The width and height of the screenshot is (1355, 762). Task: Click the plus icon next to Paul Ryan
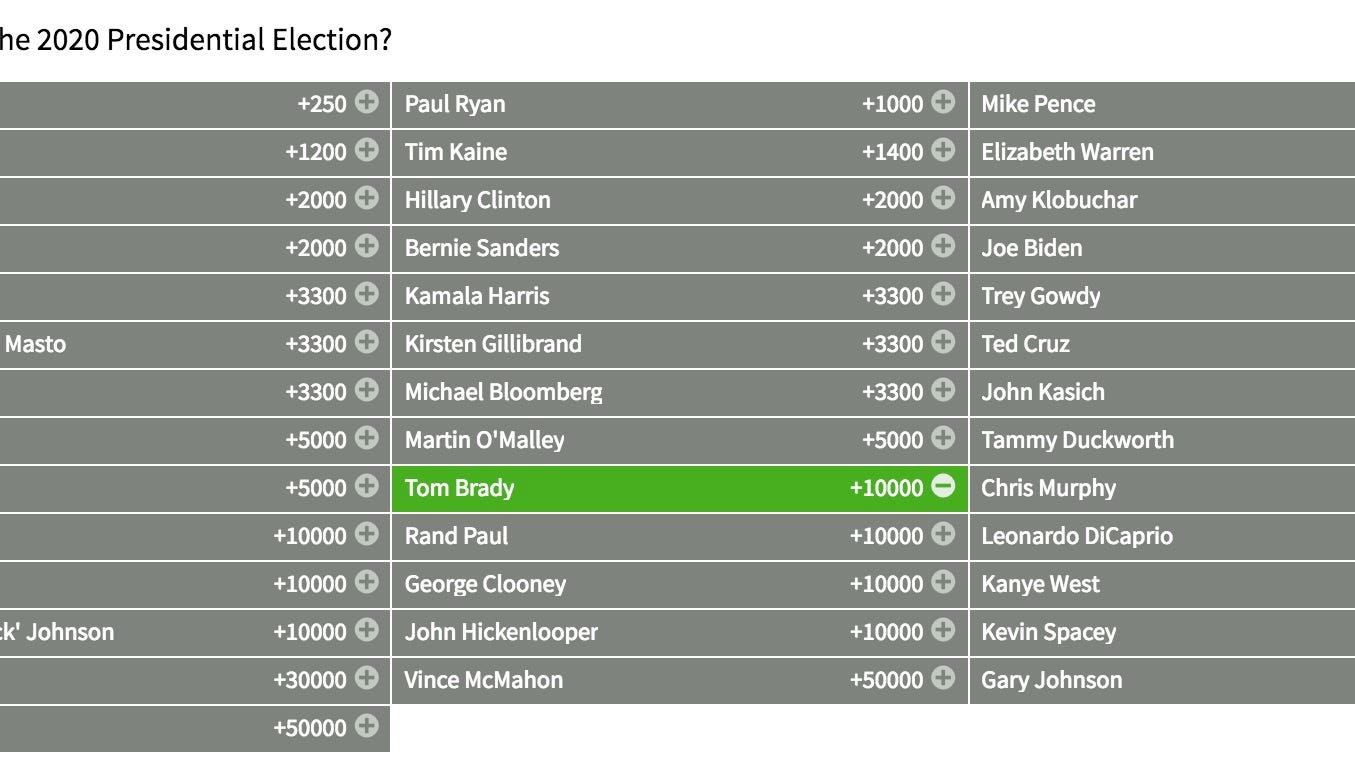[943, 102]
